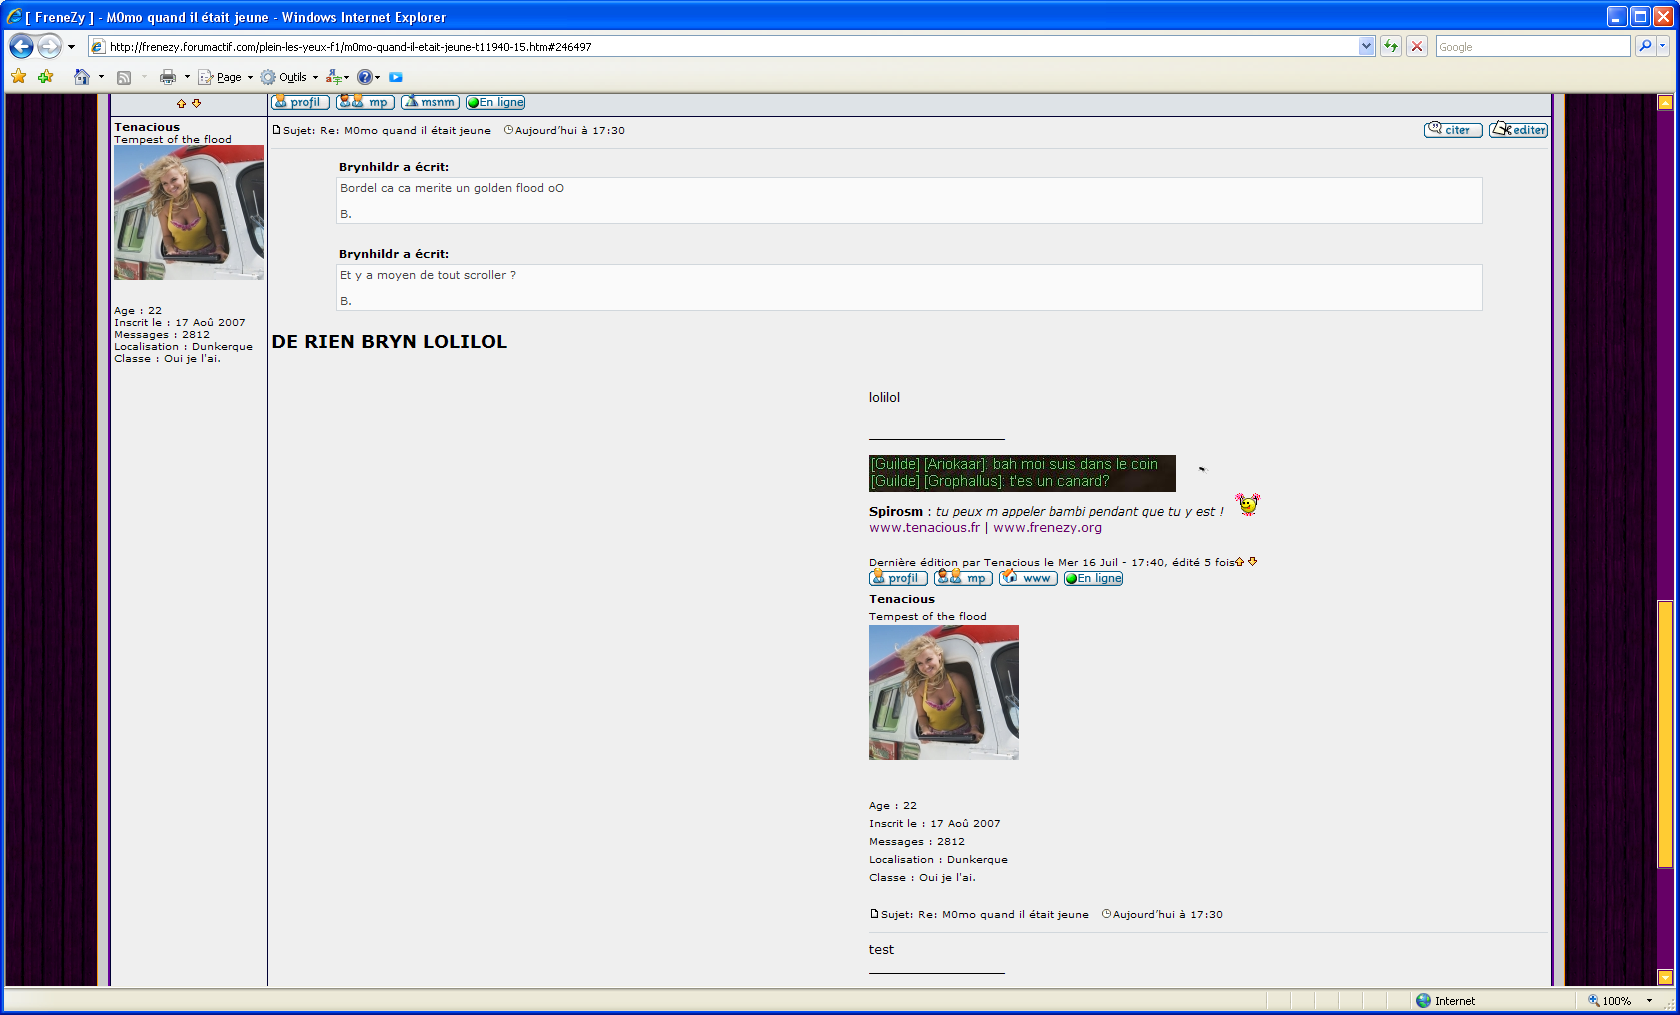
Task: Expand the zoom level 100% dropdown
Action: (1649, 1001)
